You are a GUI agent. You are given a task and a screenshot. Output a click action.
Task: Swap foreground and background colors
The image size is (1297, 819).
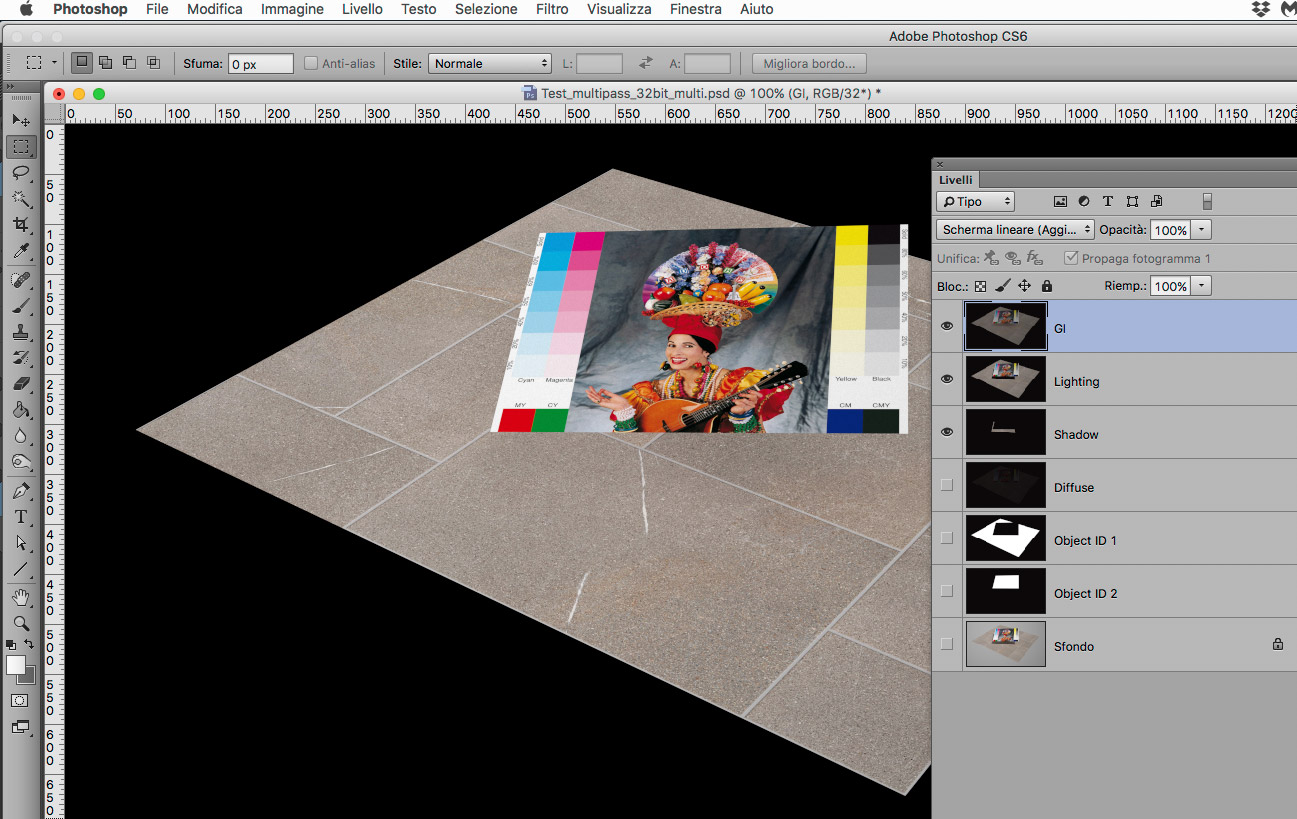29,645
